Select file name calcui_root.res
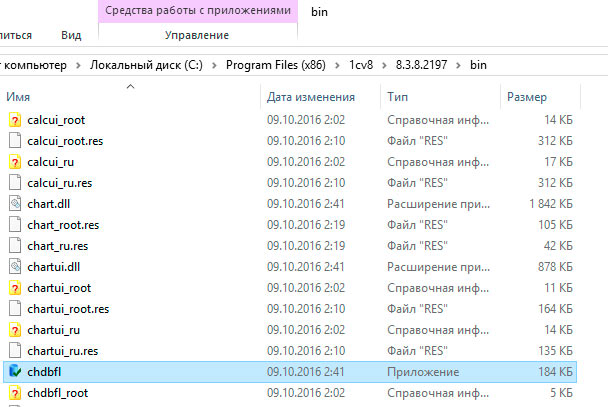Screen dimensions: 608x407 (x=65, y=141)
